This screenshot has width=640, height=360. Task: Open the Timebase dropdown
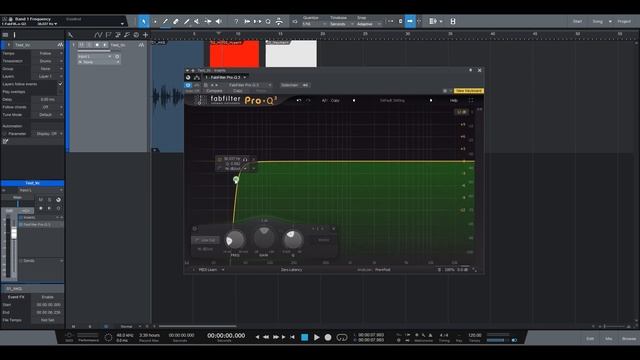click(341, 24)
